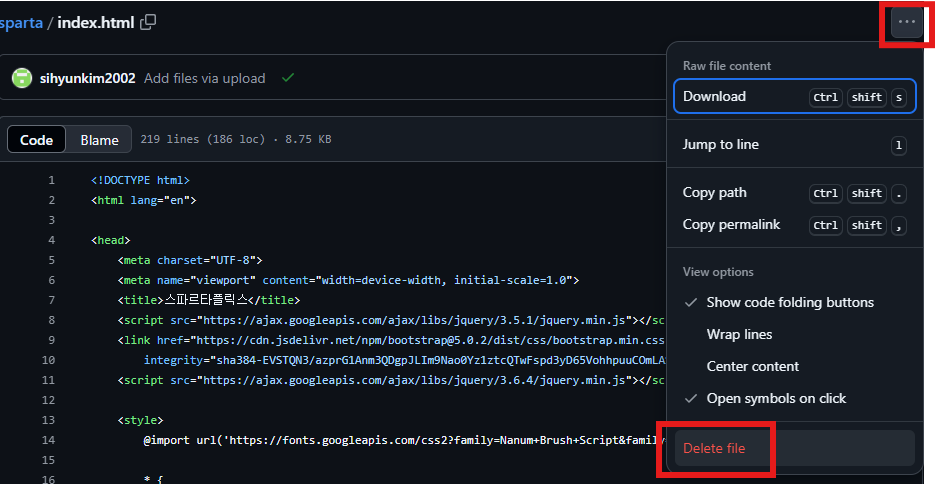Select Download from the menu

(794, 97)
